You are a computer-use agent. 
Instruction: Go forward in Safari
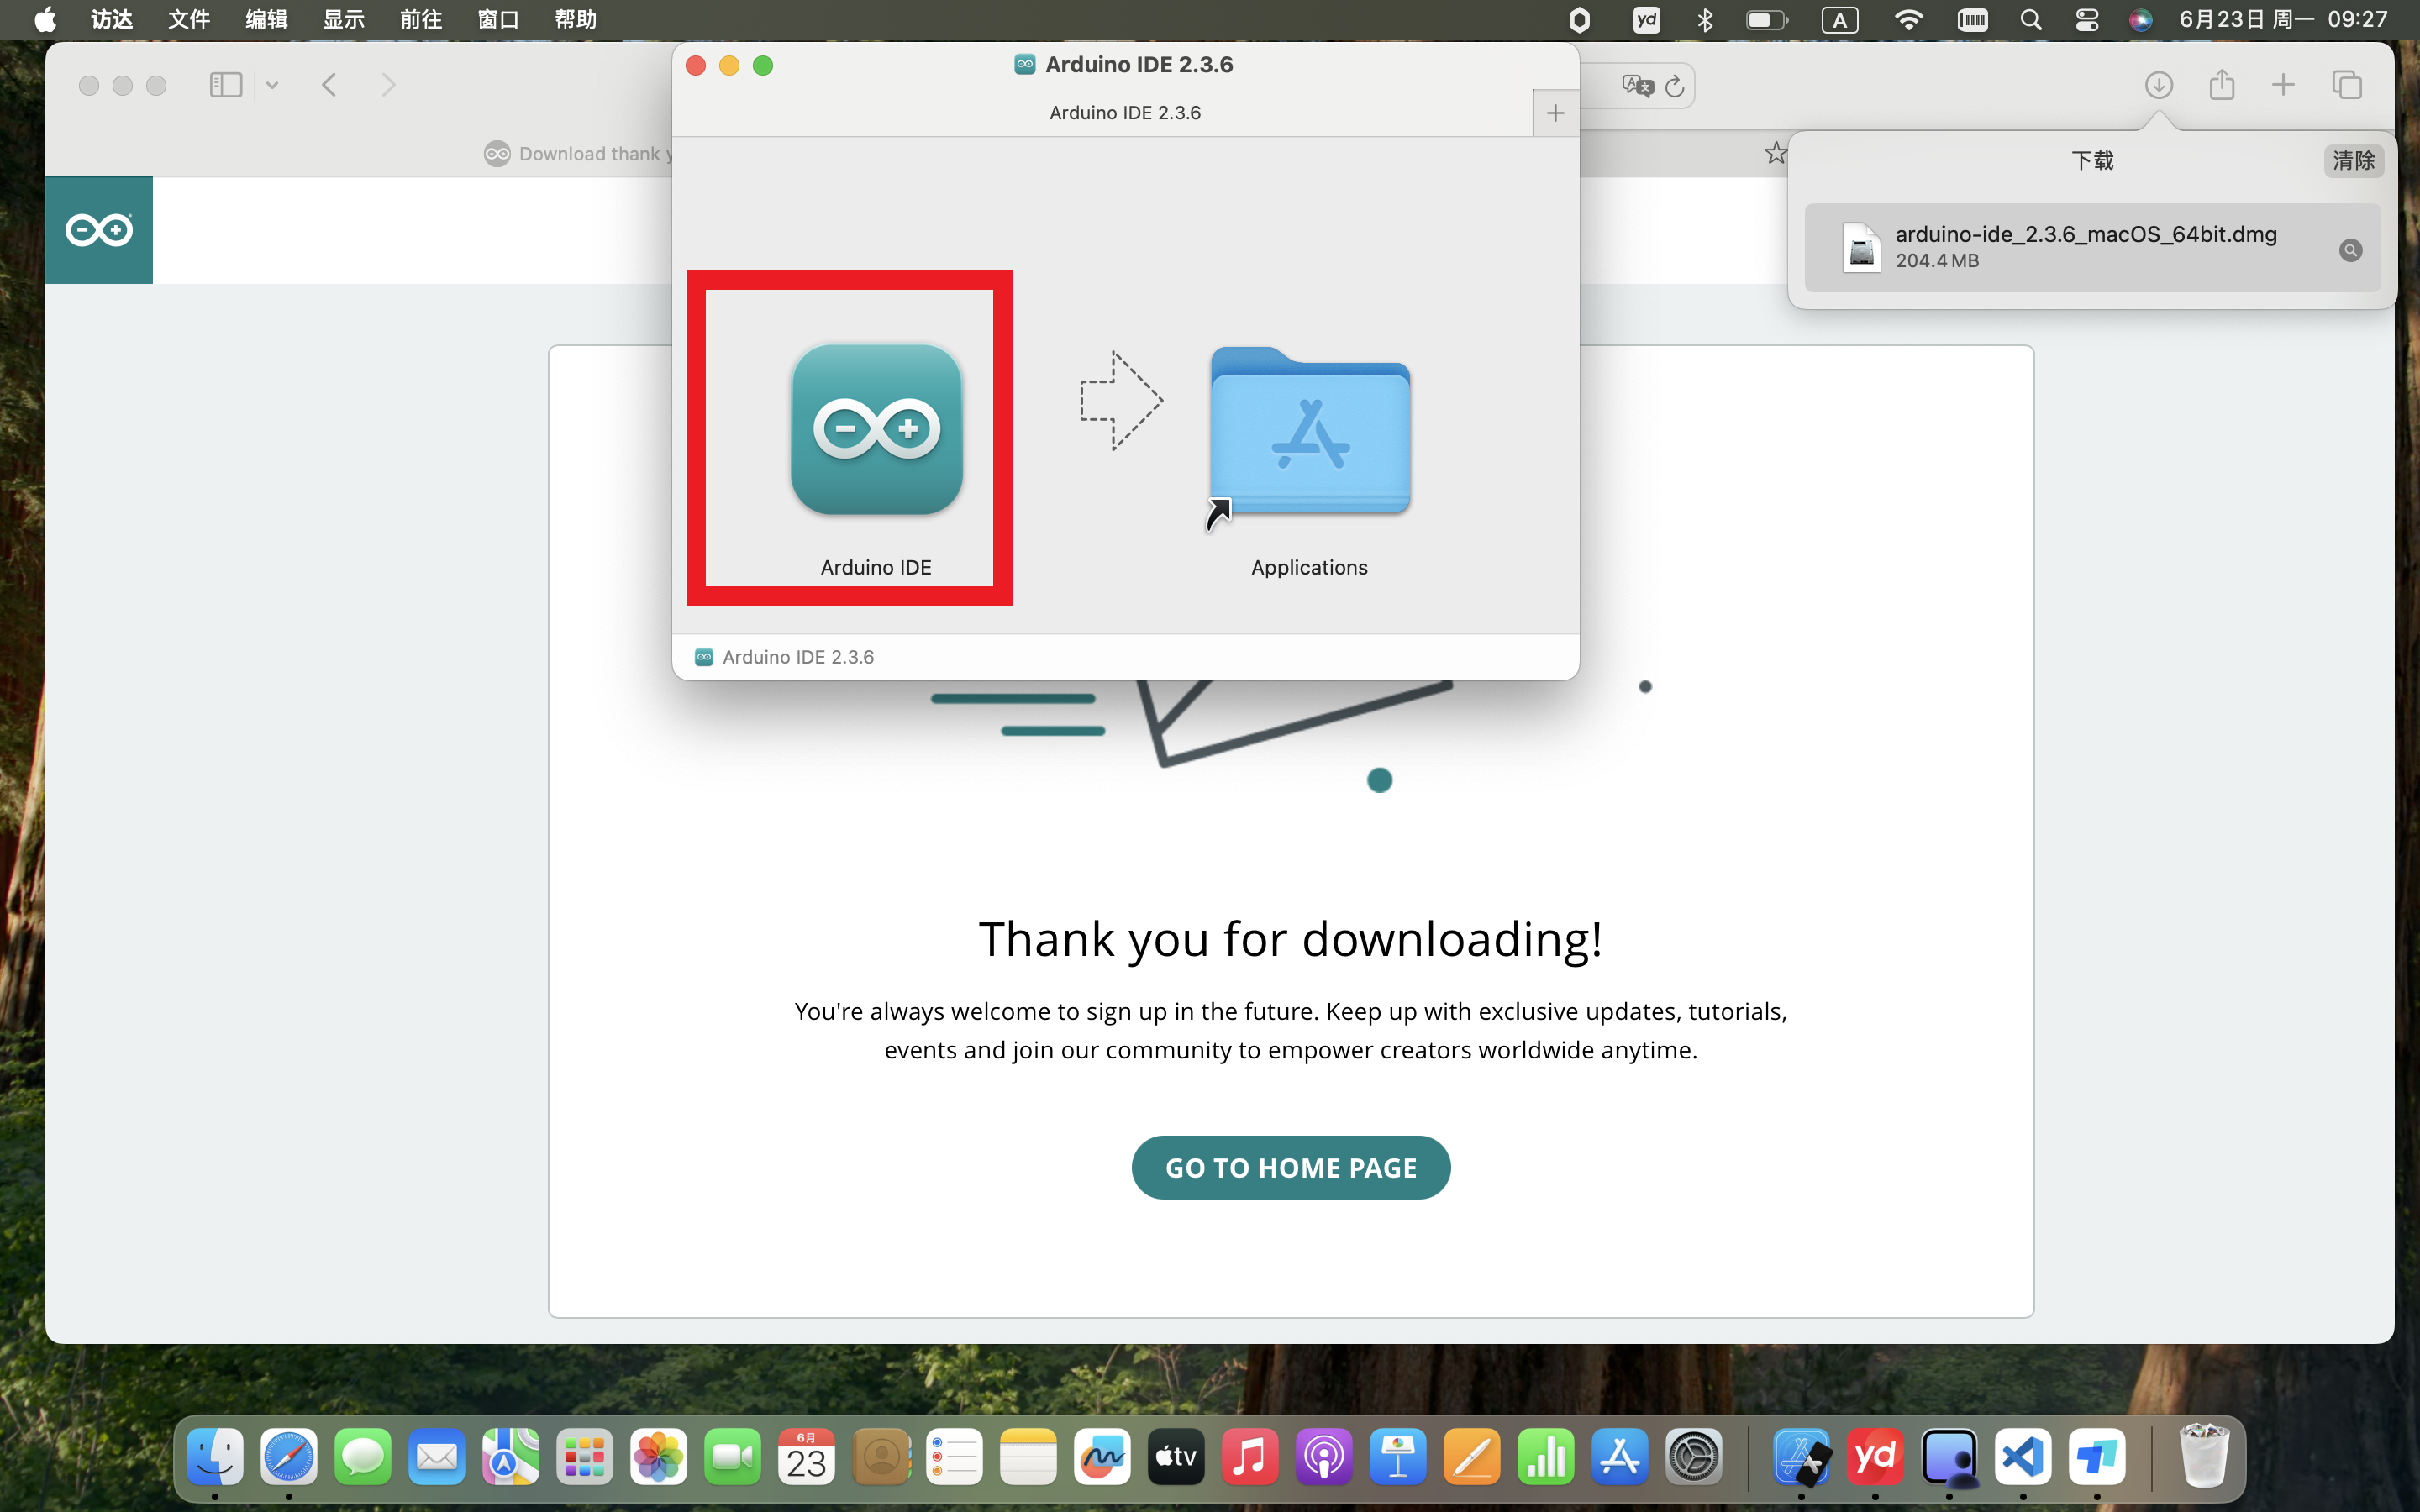click(x=389, y=85)
